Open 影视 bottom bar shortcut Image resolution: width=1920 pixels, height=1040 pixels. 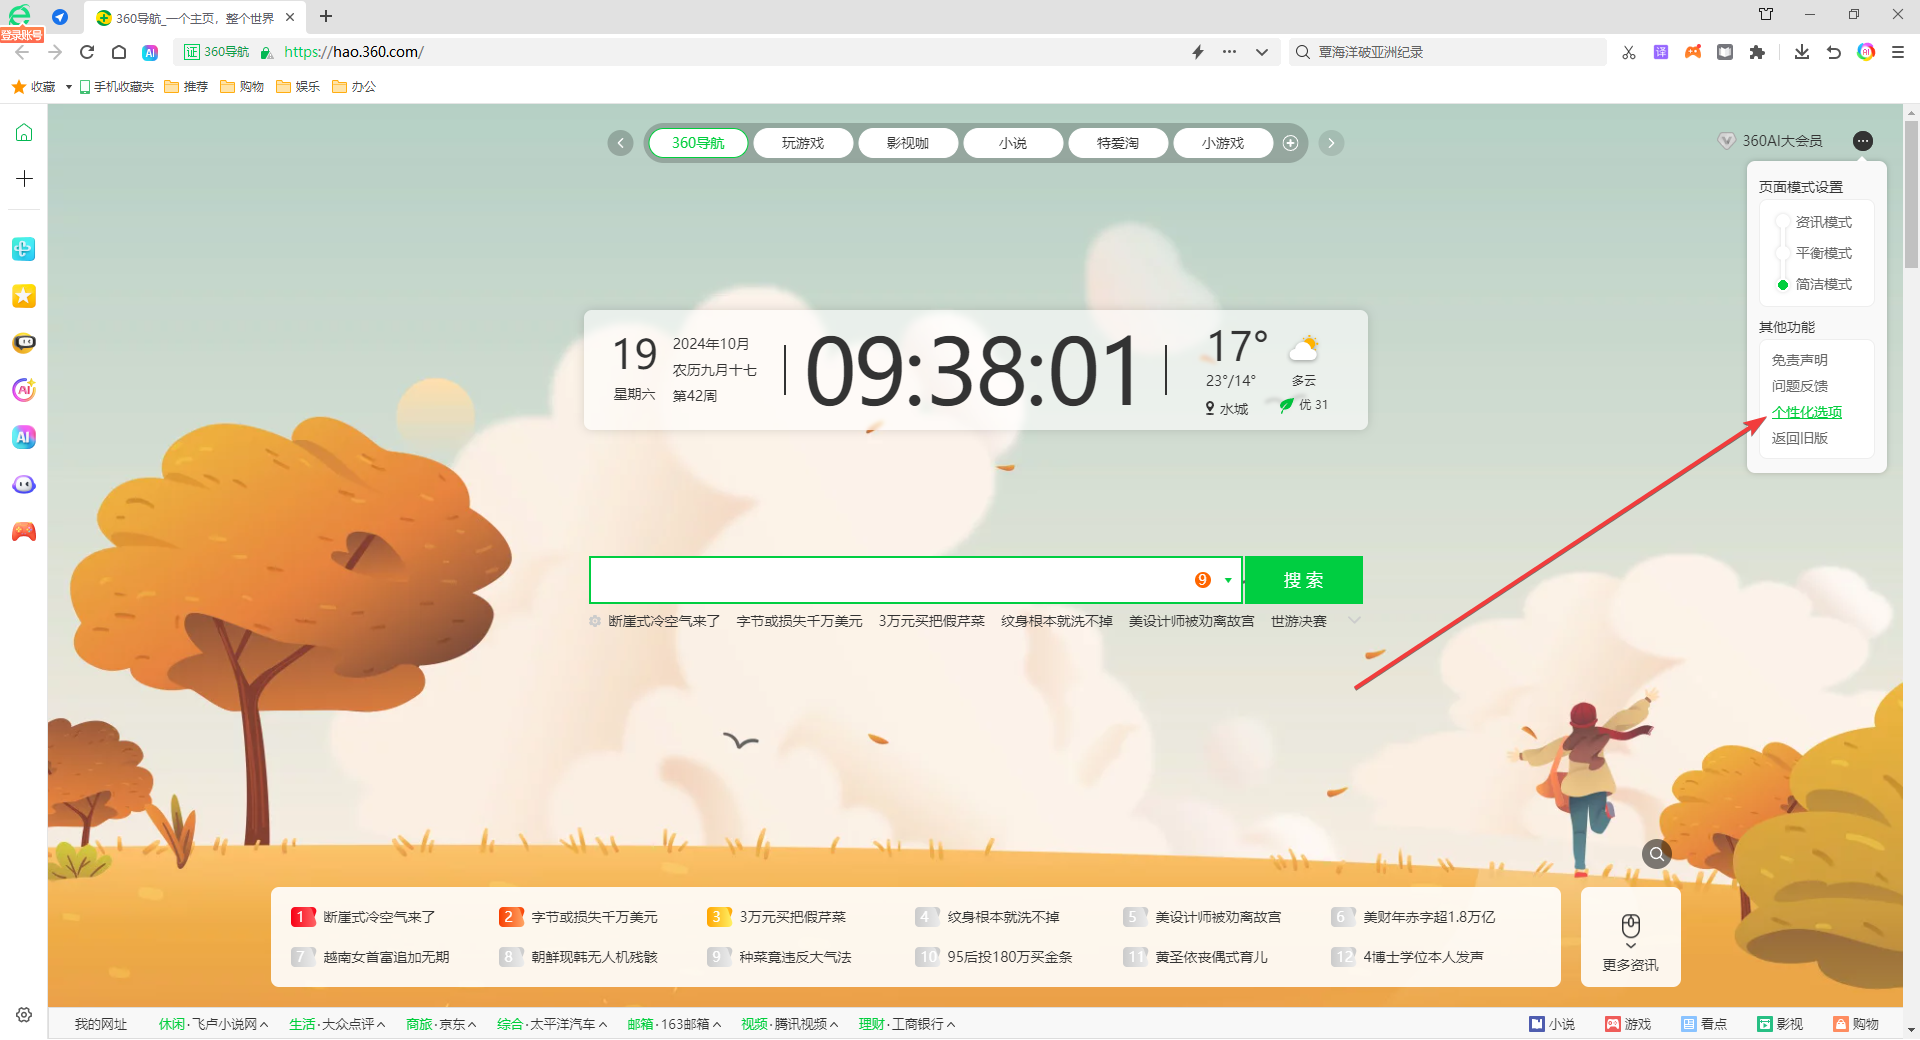click(x=1780, y=1024)
